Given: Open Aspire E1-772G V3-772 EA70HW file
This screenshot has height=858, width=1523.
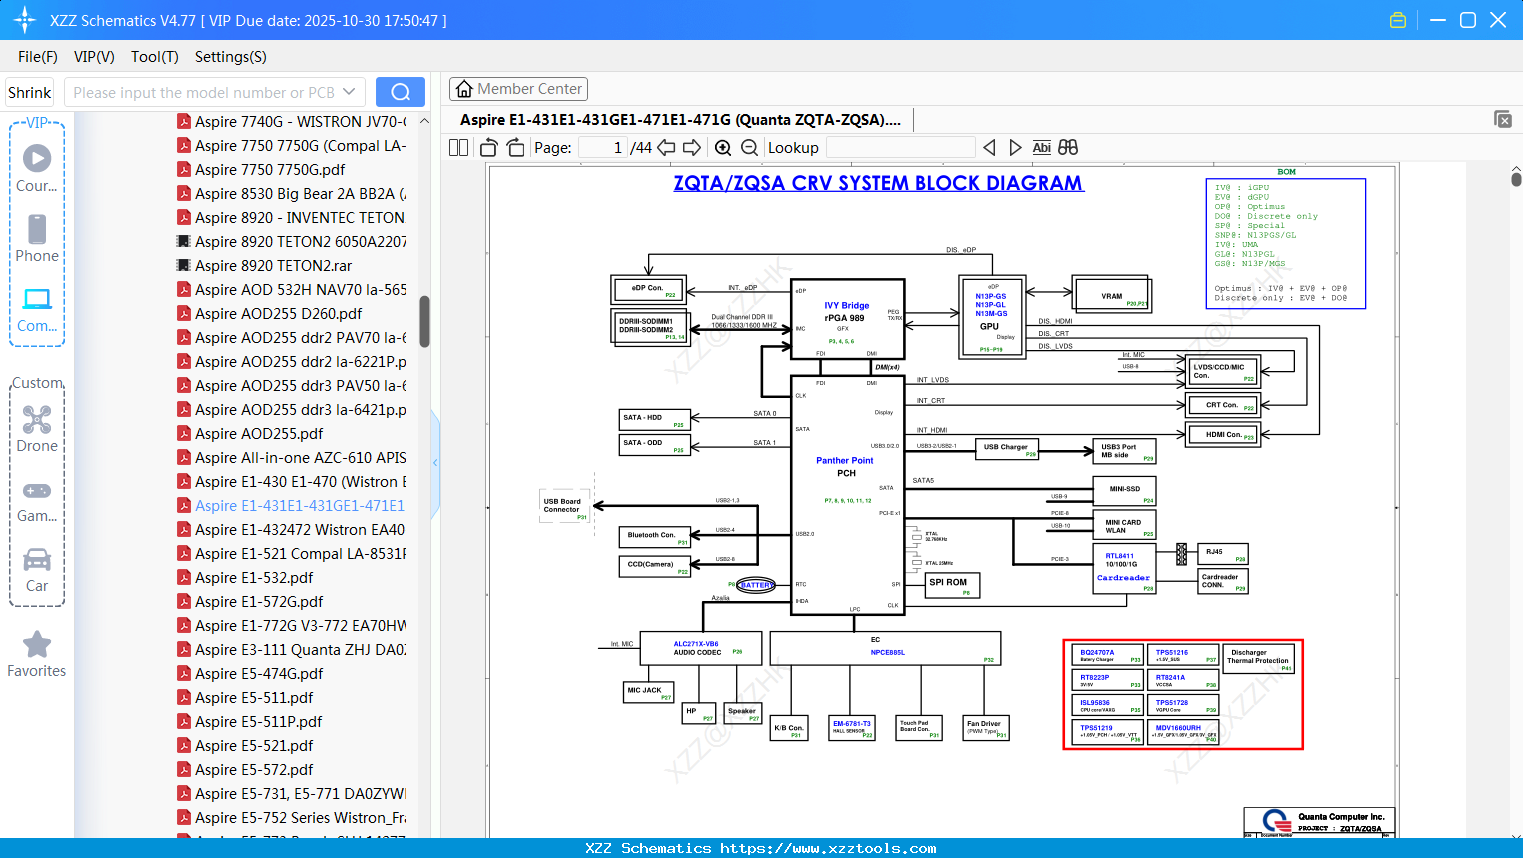Looking at the screenshot, I should [x=292, y=625].
